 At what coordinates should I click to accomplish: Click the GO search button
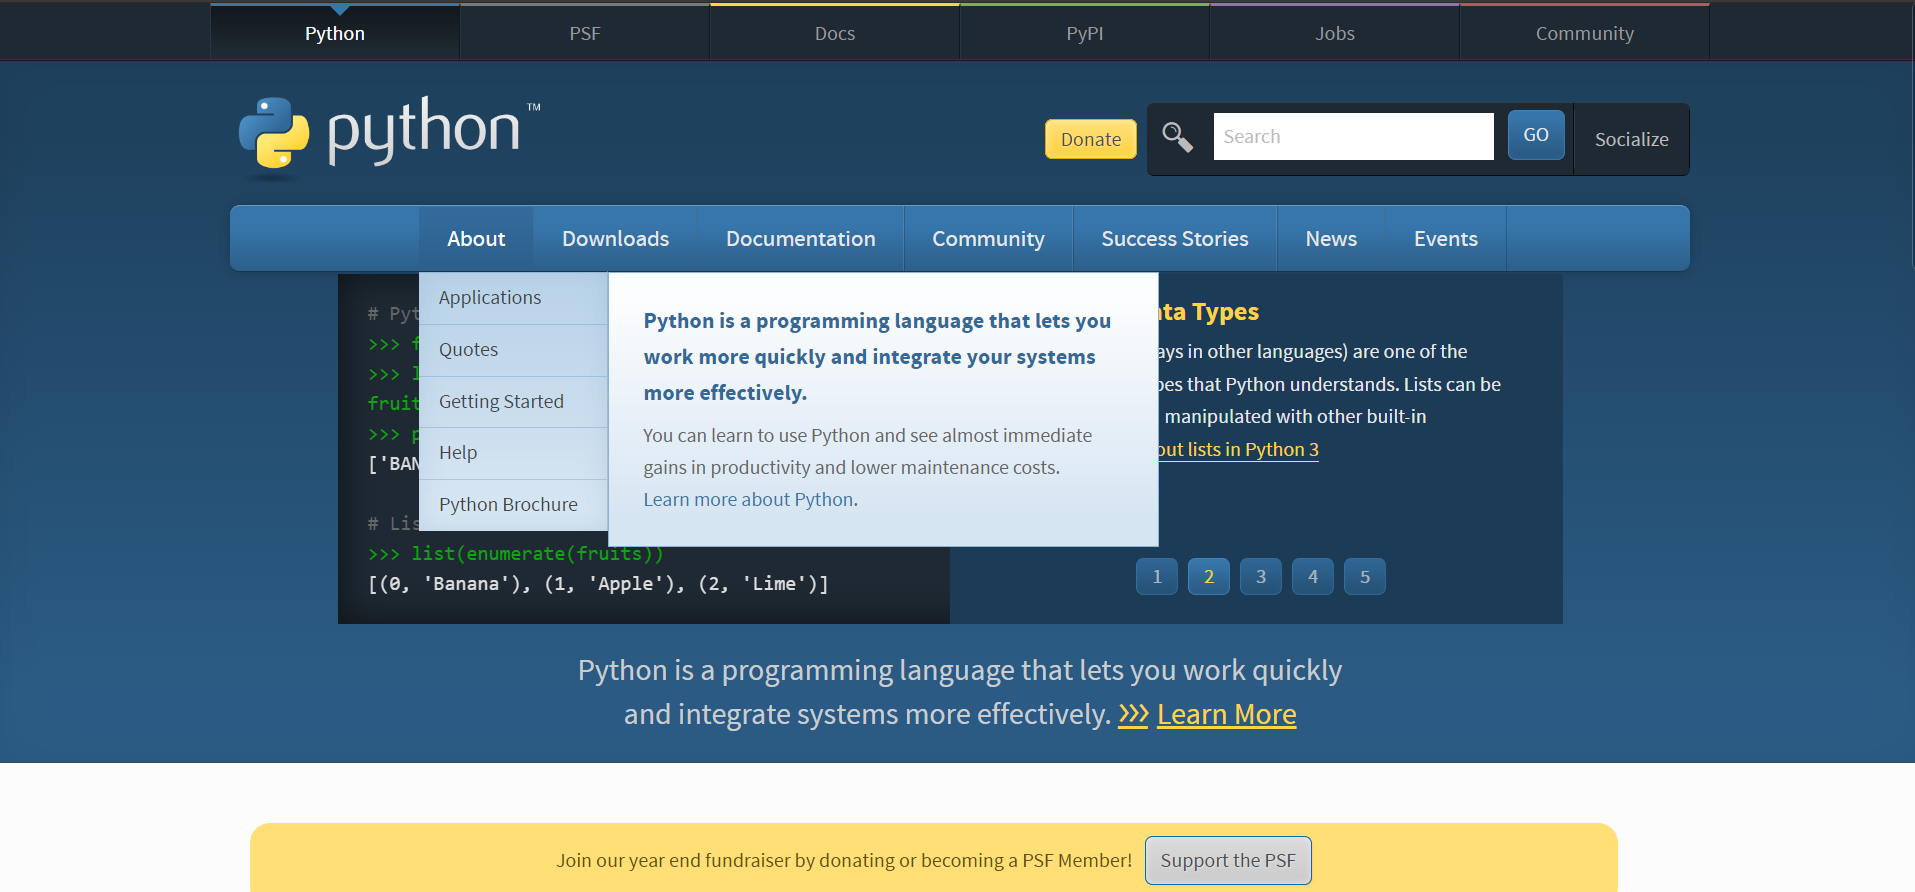coord(1536,135)
